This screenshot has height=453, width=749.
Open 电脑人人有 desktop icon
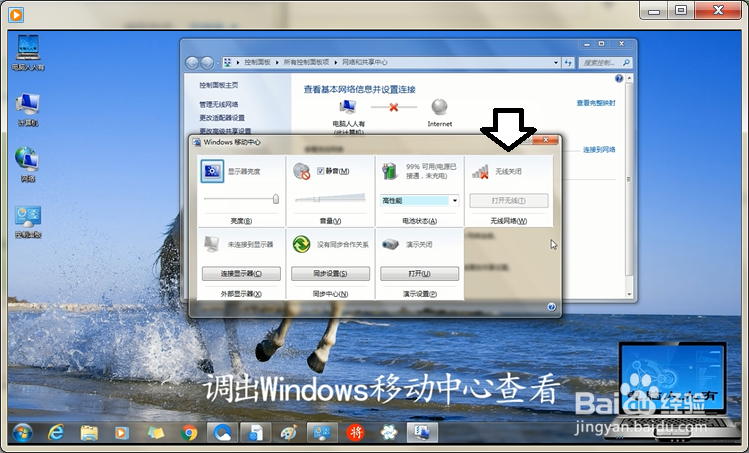click(28, 53)
